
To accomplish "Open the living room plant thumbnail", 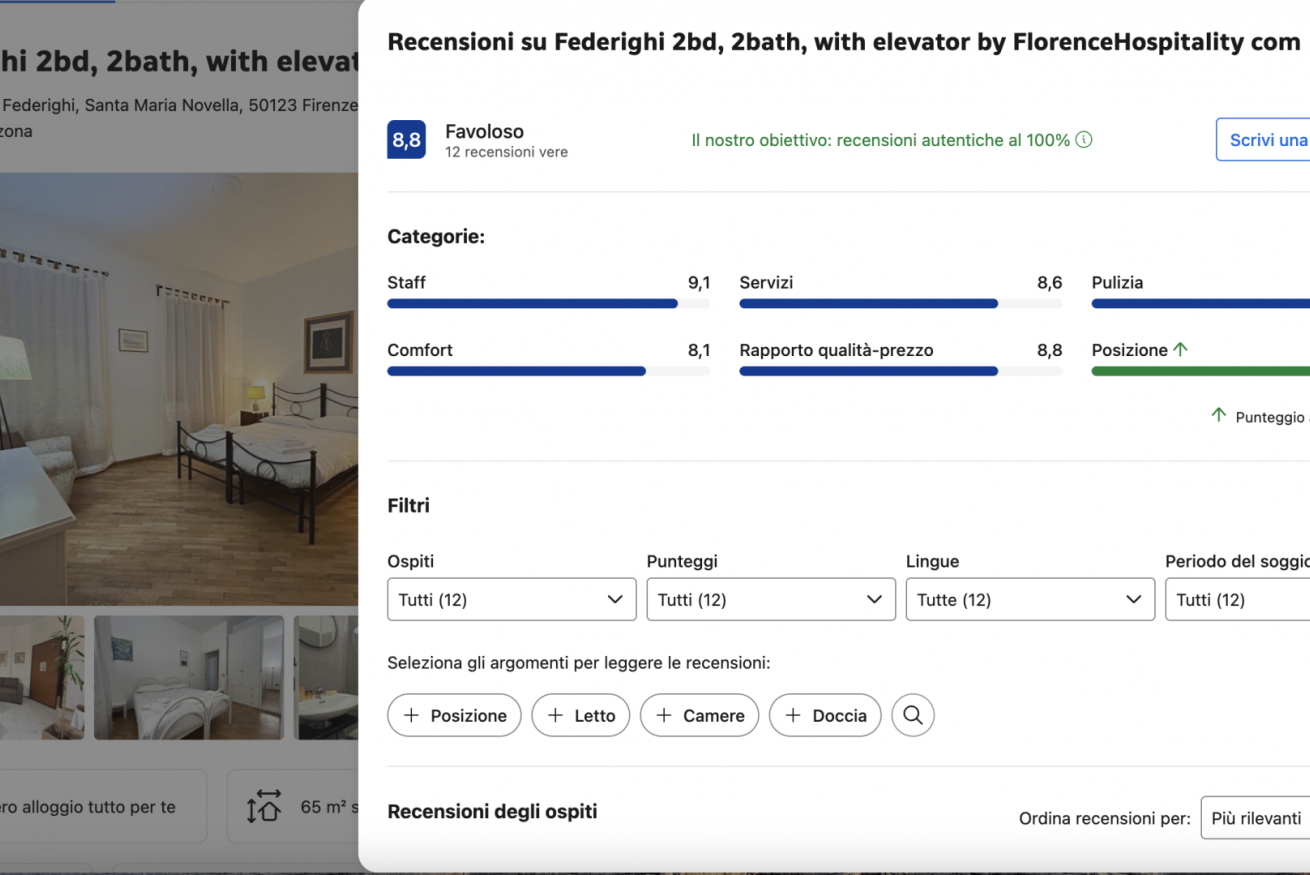I will (42, 678).
